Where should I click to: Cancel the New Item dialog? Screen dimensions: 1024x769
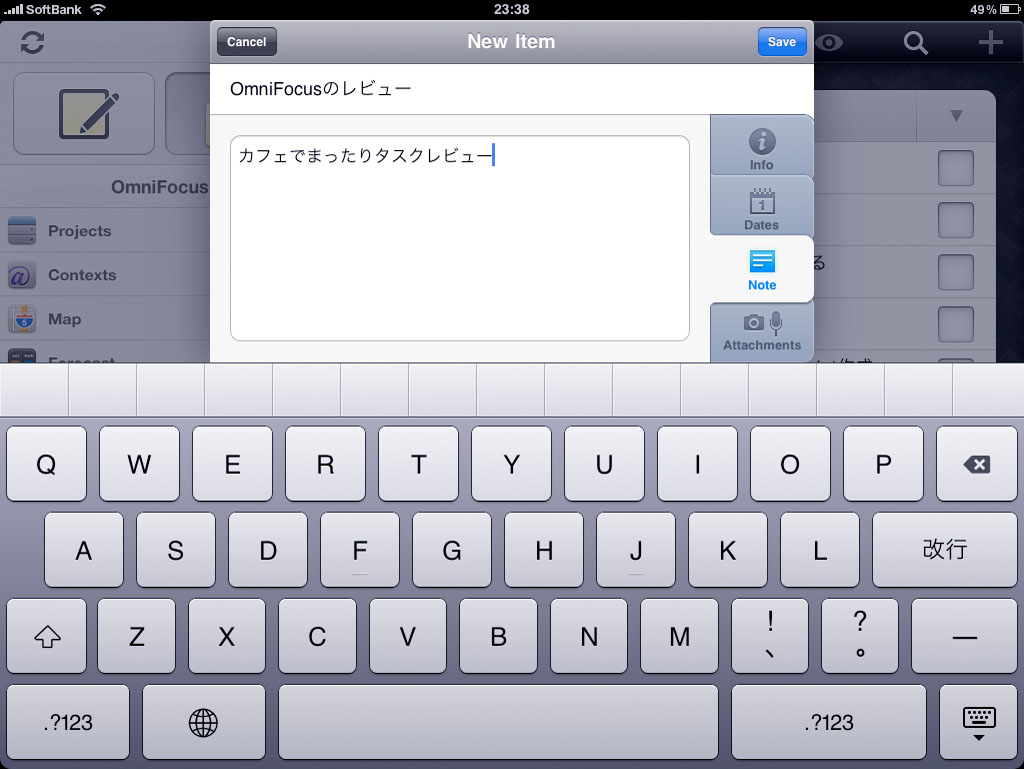point(246,42)
